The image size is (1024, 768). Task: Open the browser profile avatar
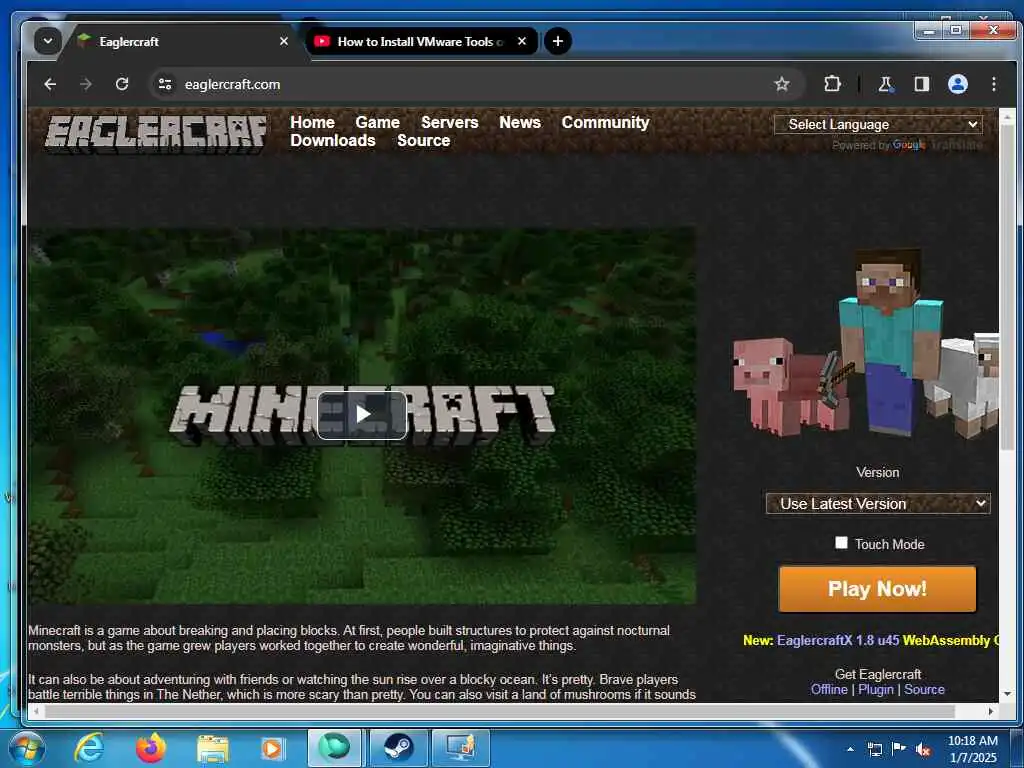[957, 84]
